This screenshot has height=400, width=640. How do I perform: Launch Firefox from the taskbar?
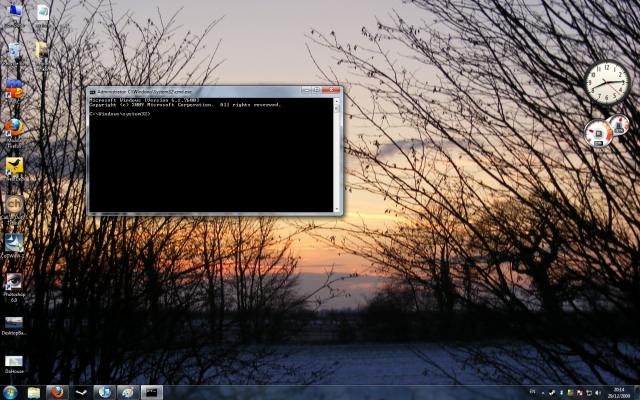57,392
